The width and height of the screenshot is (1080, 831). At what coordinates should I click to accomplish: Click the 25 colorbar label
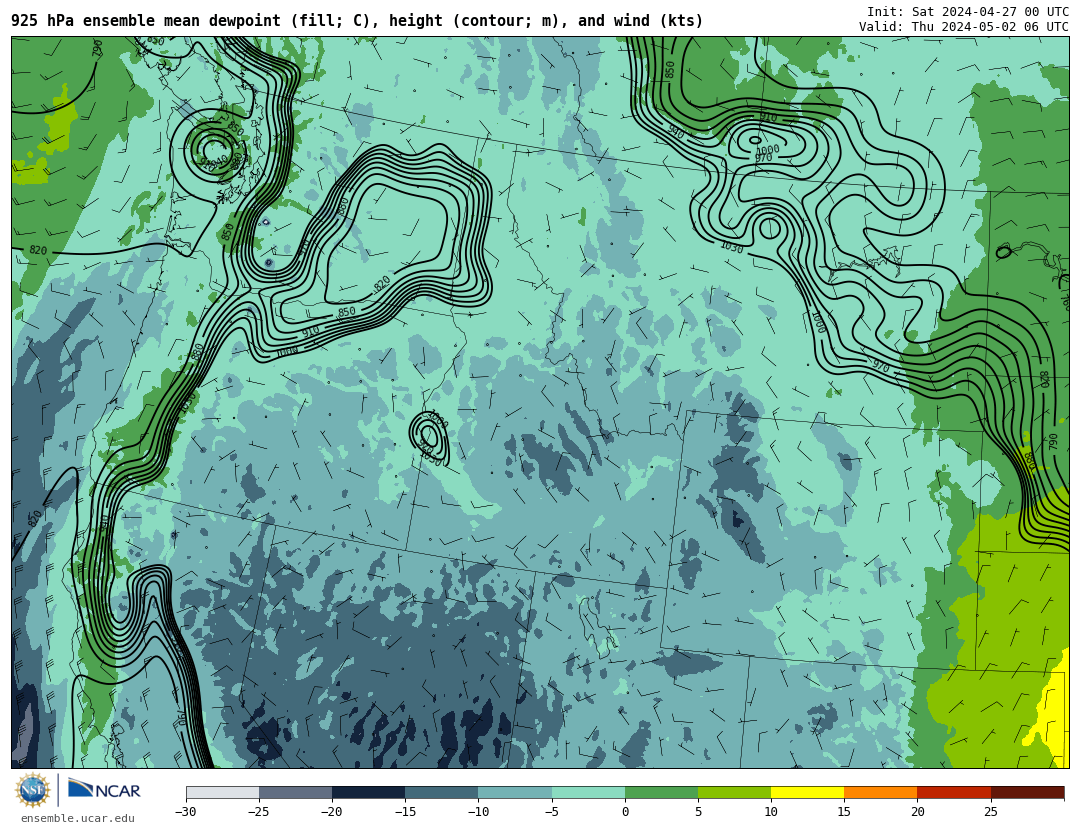point(990,812)
